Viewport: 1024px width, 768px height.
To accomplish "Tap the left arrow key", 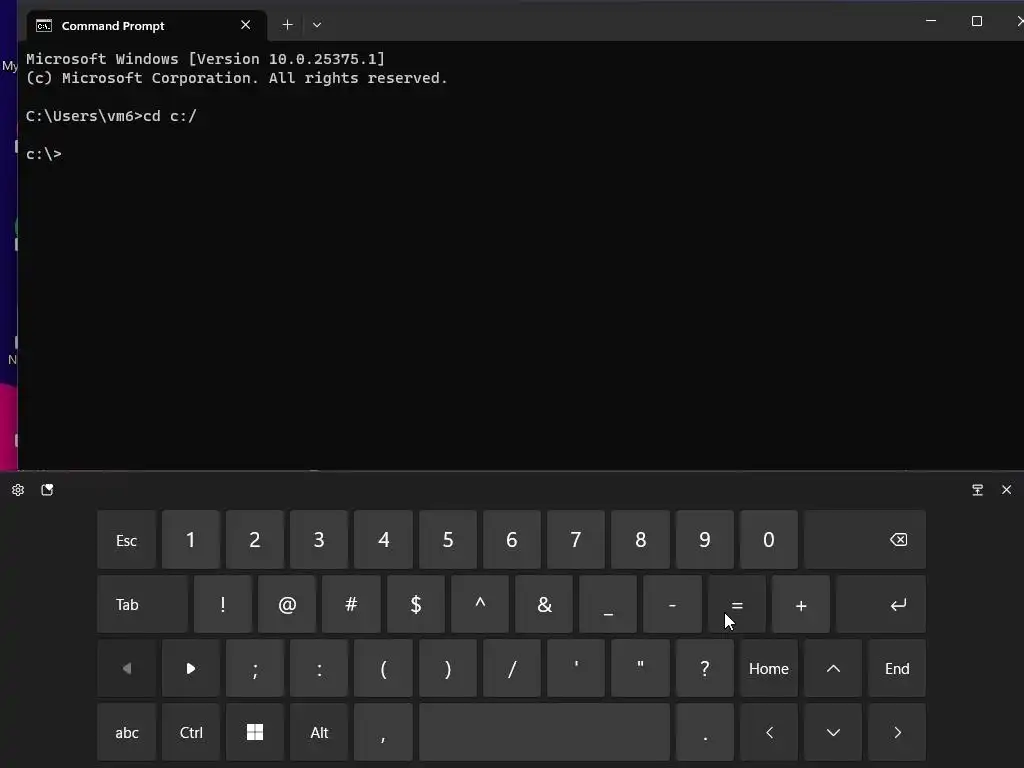I will [x=769, y=733].
